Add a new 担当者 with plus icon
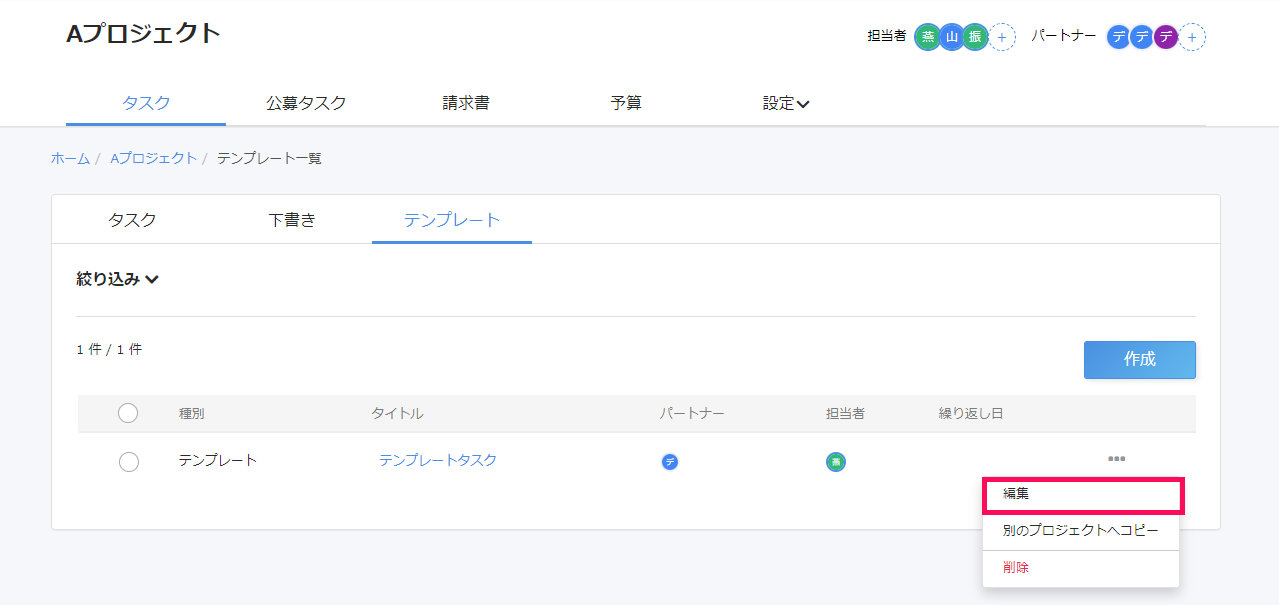This screenshot has height=605, width=1279. [1003, 37]
